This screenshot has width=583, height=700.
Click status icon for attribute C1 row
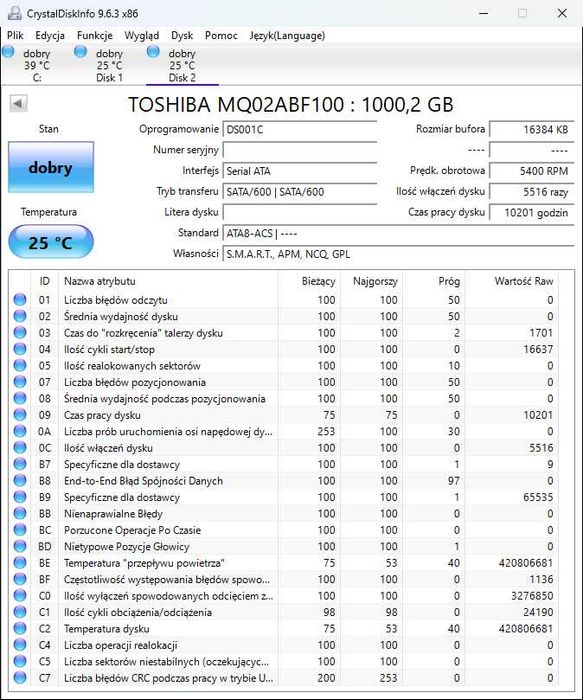[20, 612]
